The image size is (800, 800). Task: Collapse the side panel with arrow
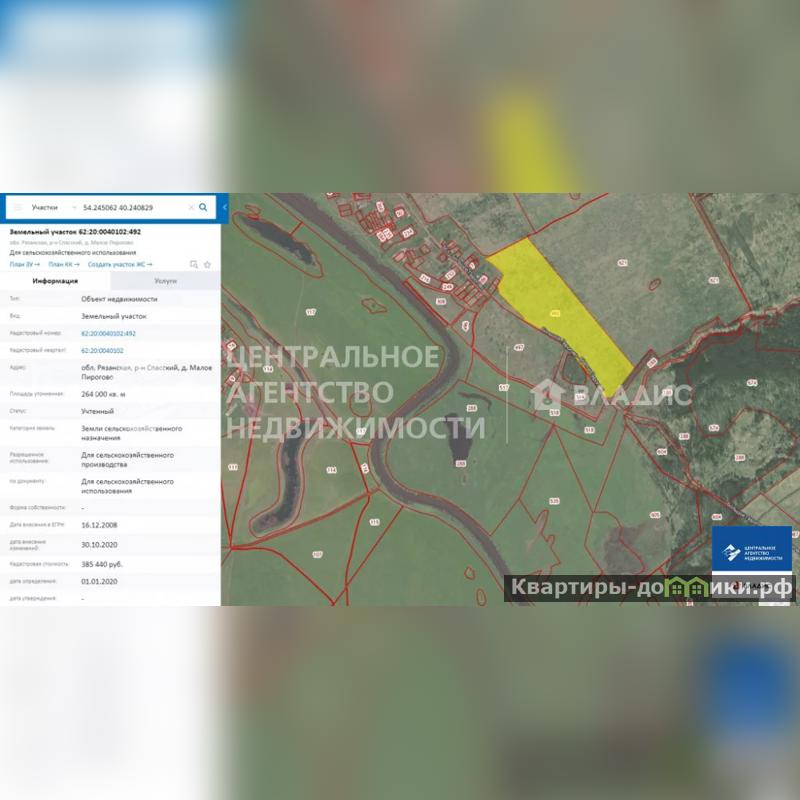point(225,207)
